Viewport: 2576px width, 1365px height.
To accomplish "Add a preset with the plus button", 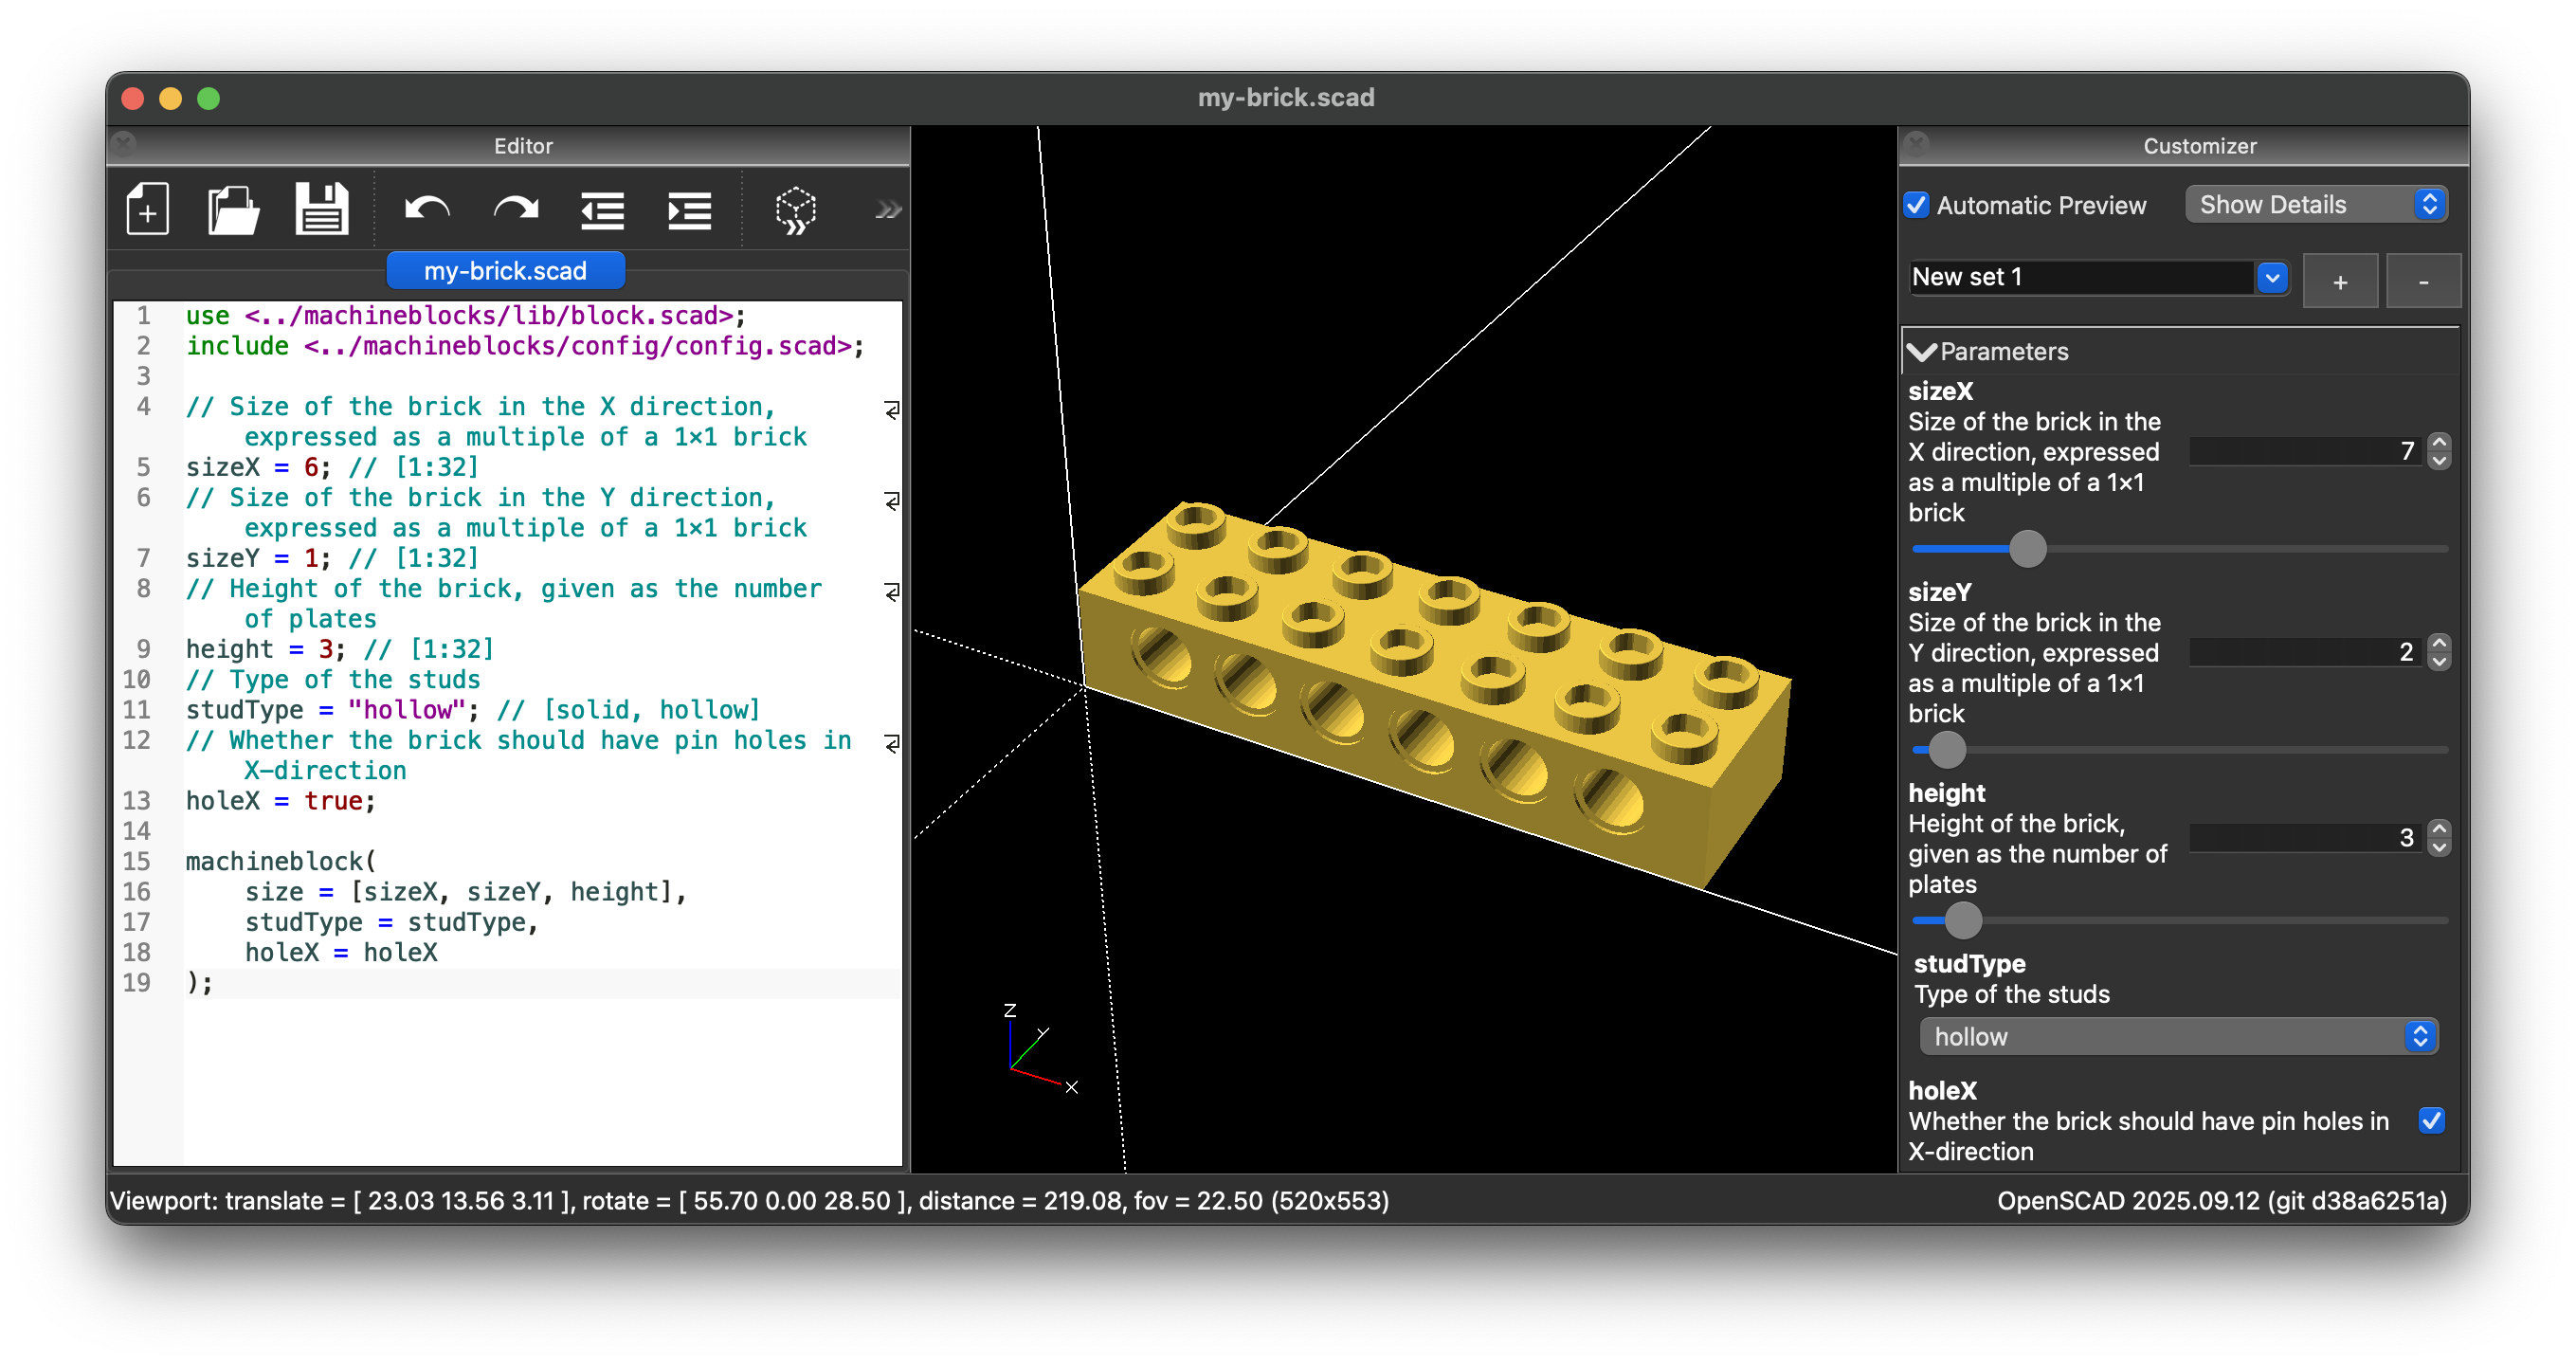I will pos(2339,282).
